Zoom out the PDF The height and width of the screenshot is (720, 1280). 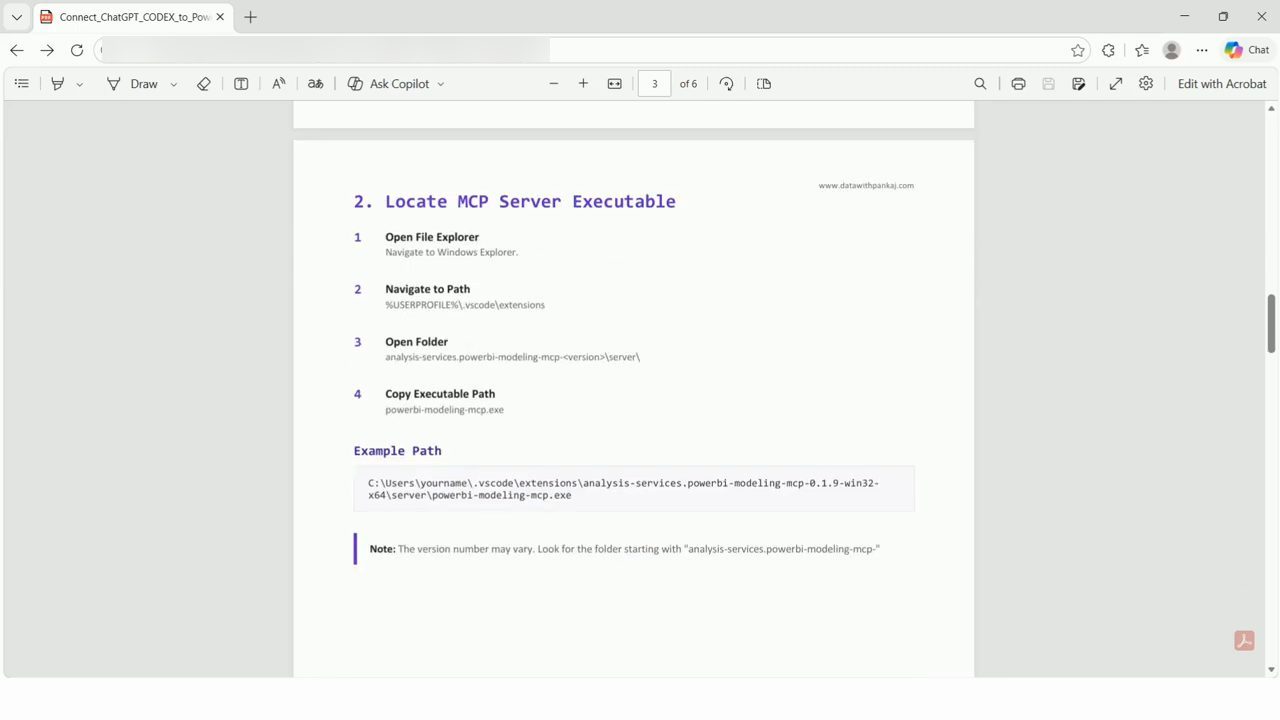point(554,84)
